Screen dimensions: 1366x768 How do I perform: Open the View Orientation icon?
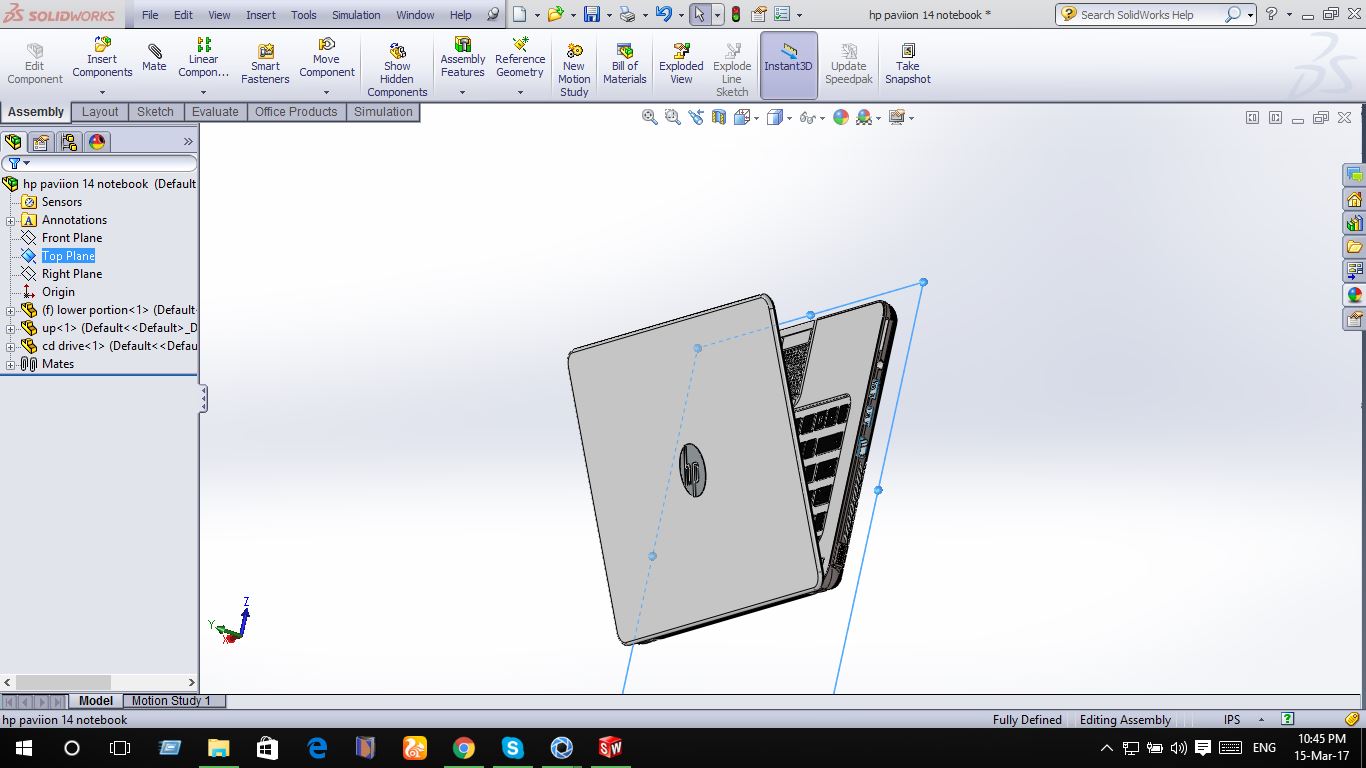click(x=742, y=117)
